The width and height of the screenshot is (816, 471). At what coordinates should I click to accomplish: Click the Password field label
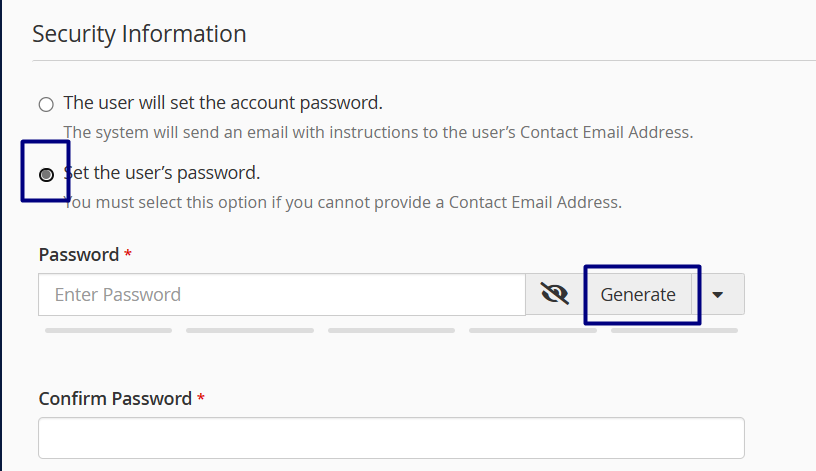[79, 255]
